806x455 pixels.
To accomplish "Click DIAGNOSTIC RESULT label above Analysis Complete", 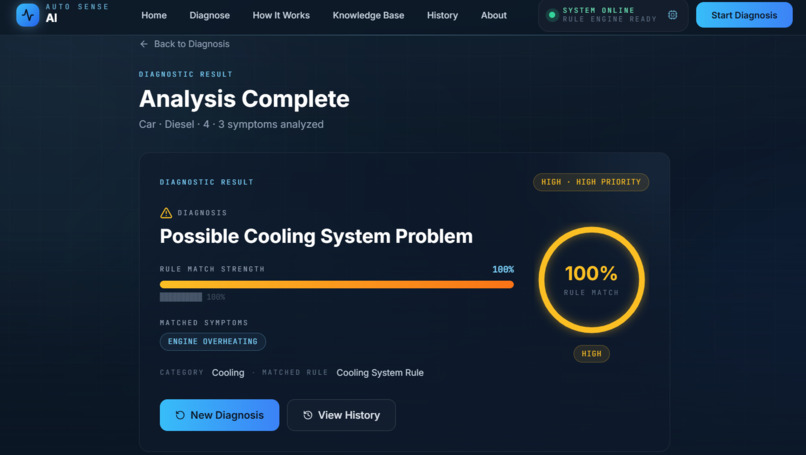I will pyautogui.click(x=186, y=74).
